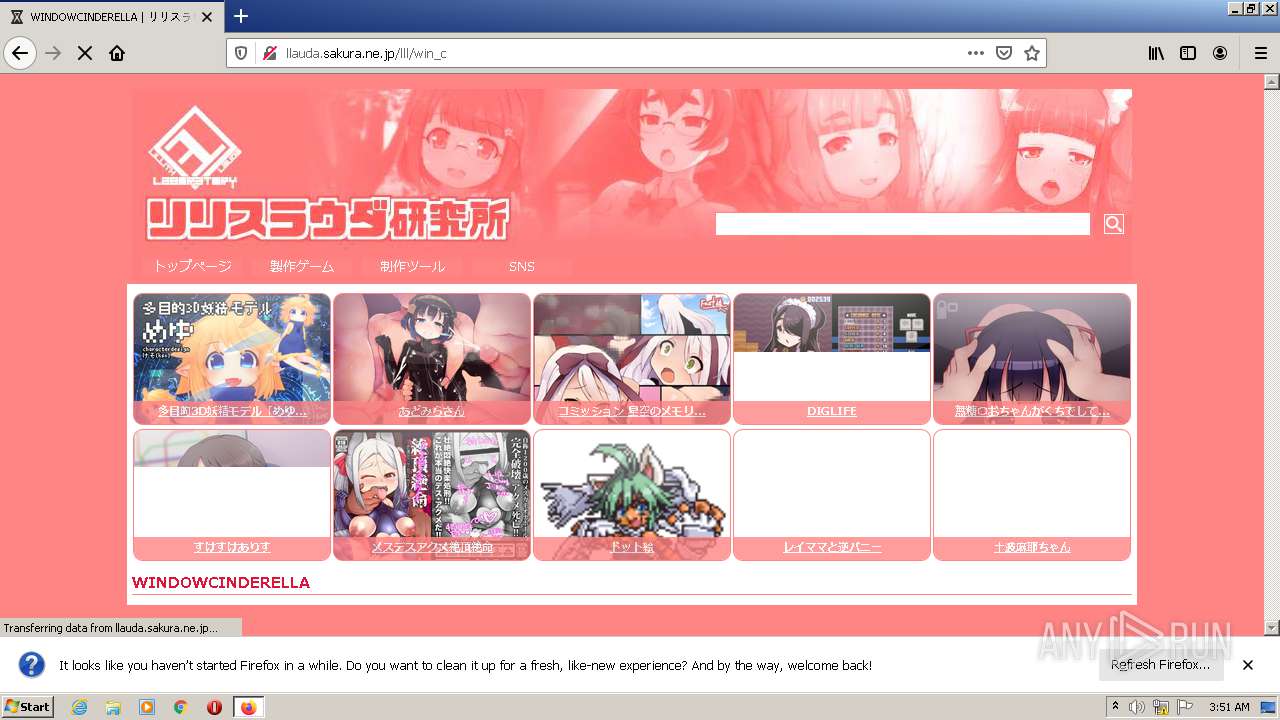Click the Refresh Firefox button
Image resolution: width=1280 pixels, height=720 pixels.
click(x=1160, y=665)
